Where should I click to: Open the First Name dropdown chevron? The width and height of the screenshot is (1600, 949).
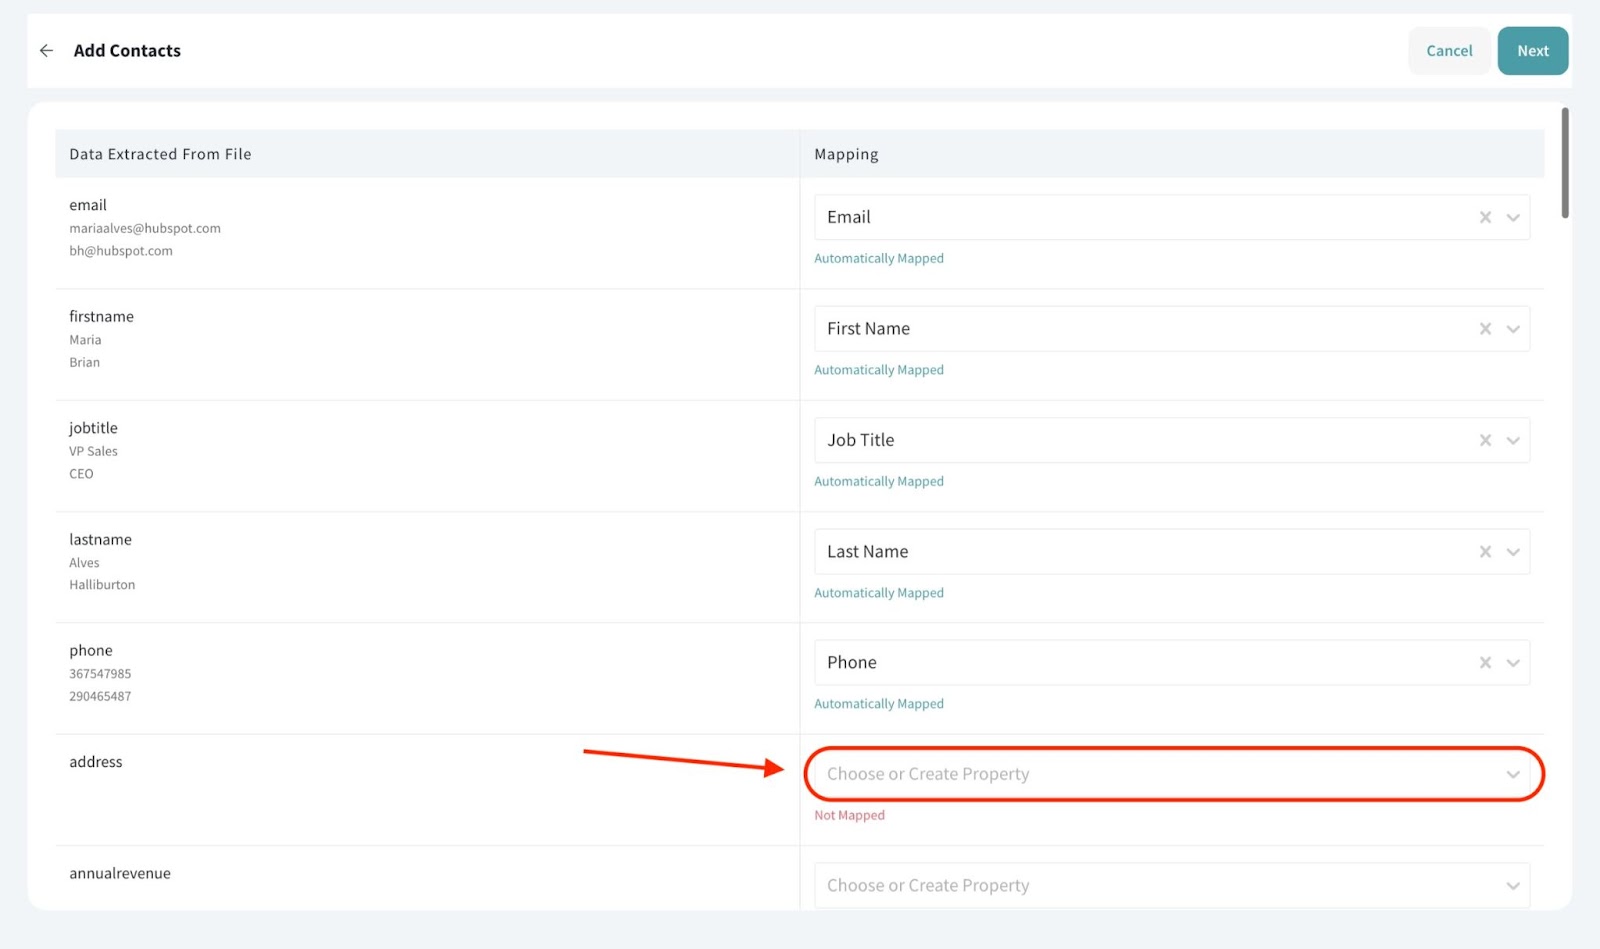pos(1513,329)
